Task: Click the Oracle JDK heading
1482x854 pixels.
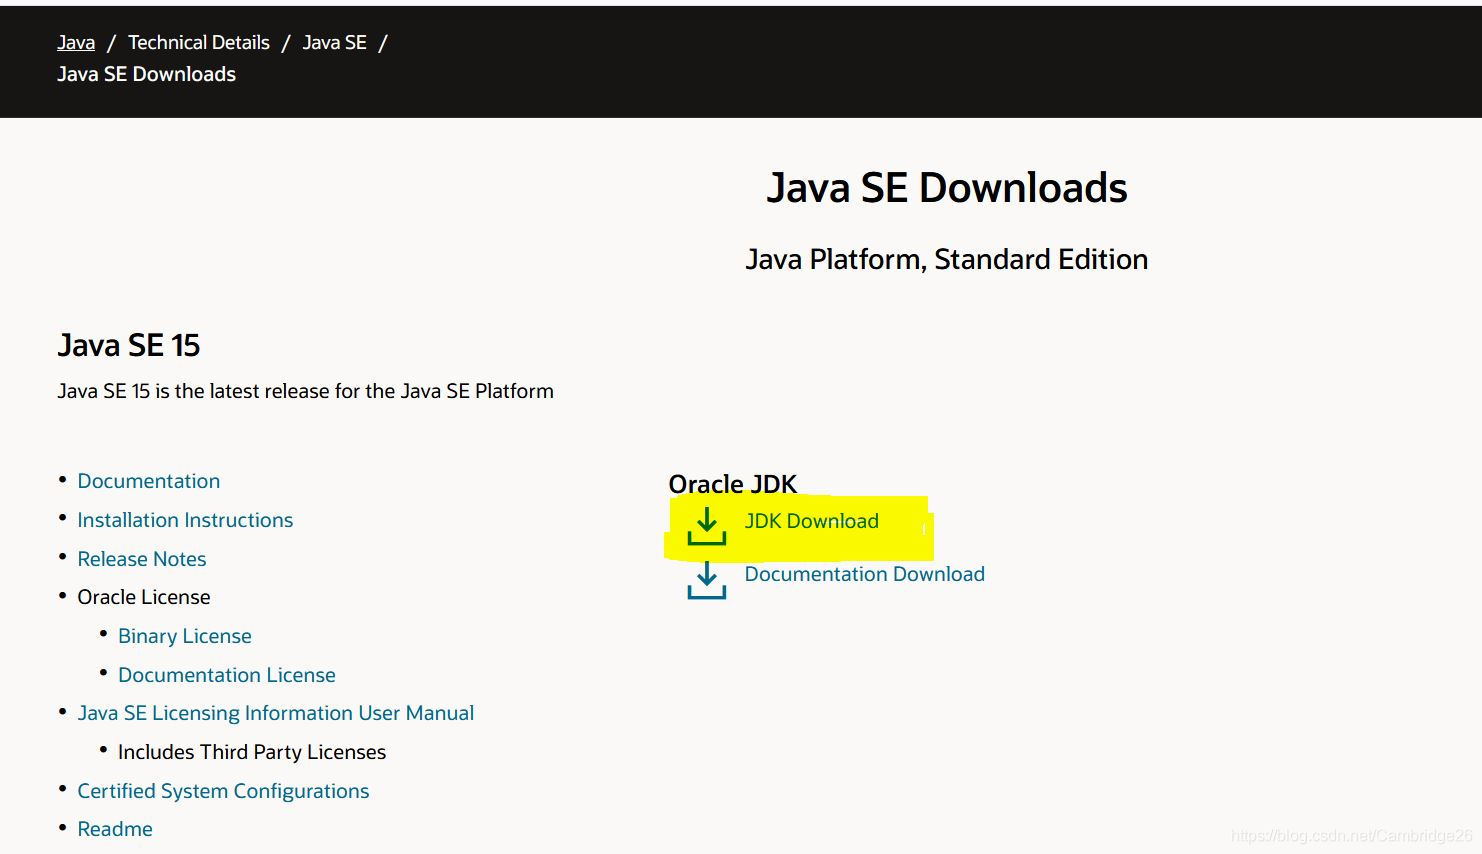Action: (733, 484)
